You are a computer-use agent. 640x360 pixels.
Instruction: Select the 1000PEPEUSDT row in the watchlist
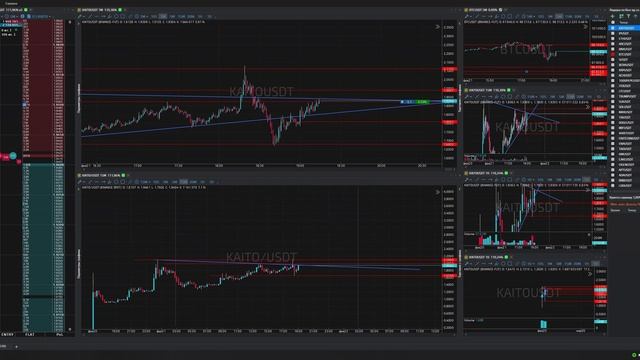point(624,80)
